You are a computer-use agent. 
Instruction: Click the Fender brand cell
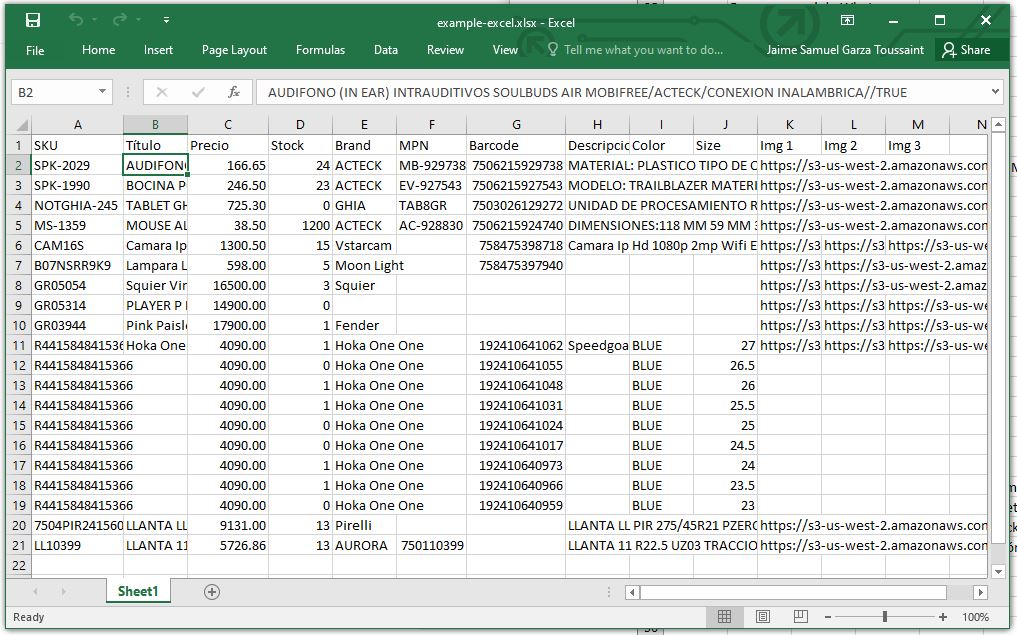coord(365,326)
